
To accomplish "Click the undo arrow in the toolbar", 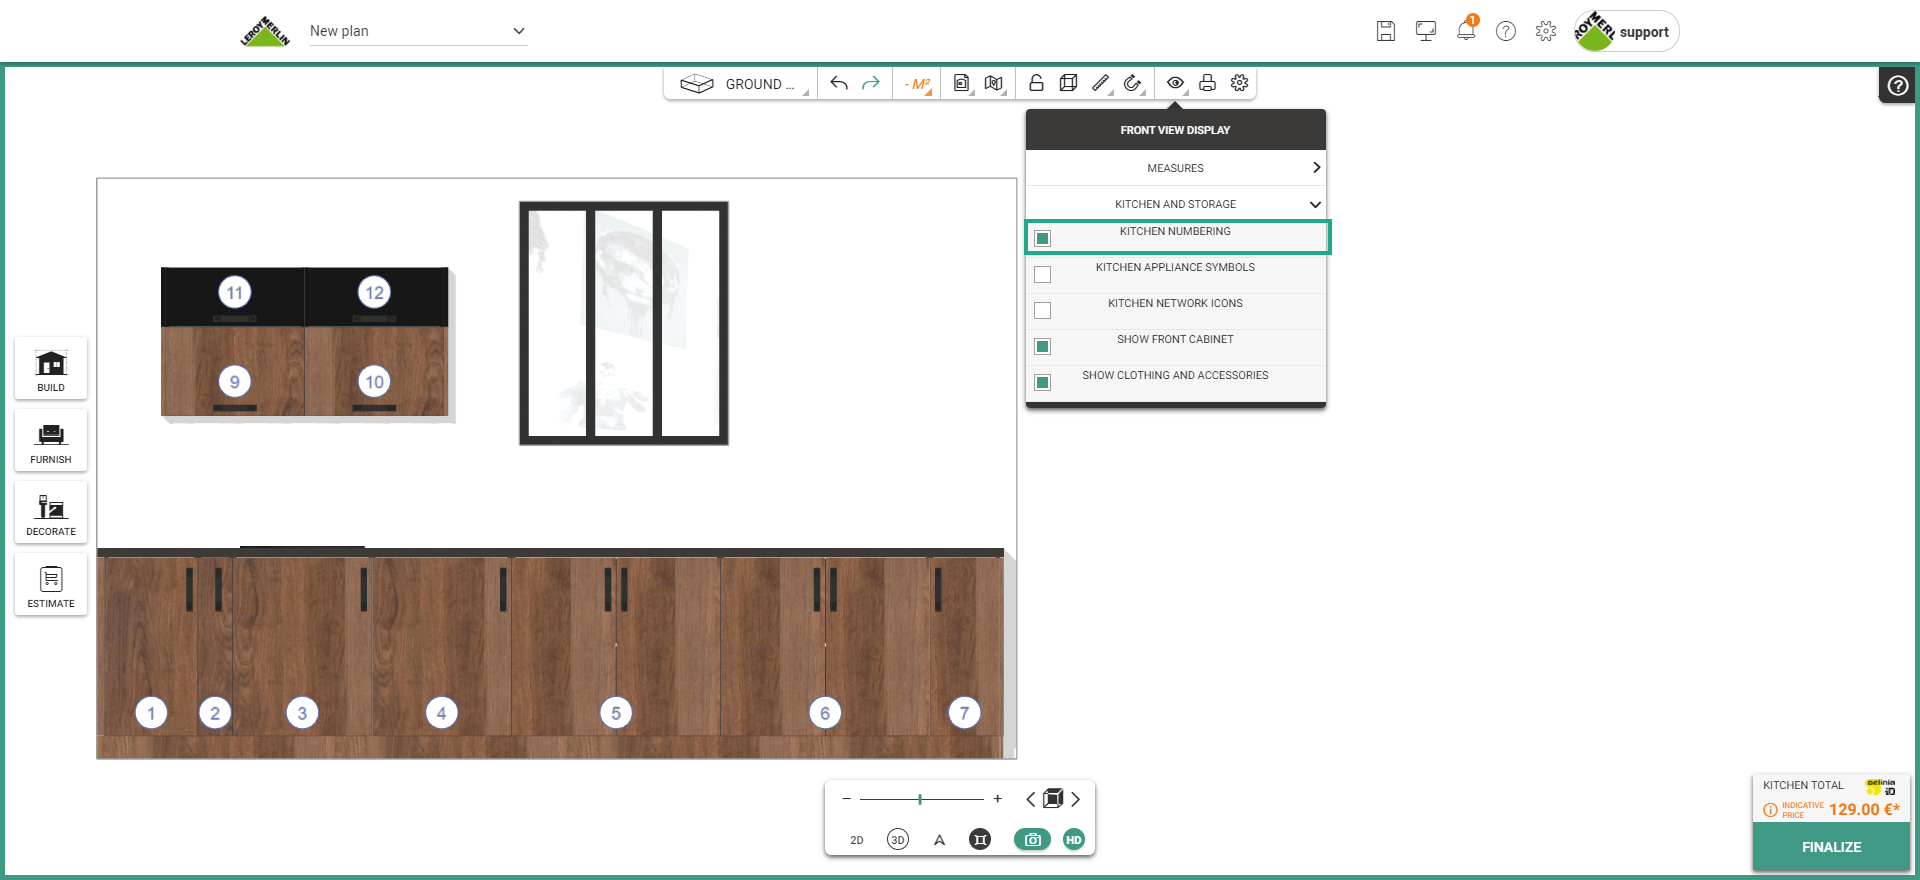I will (839, 83).
